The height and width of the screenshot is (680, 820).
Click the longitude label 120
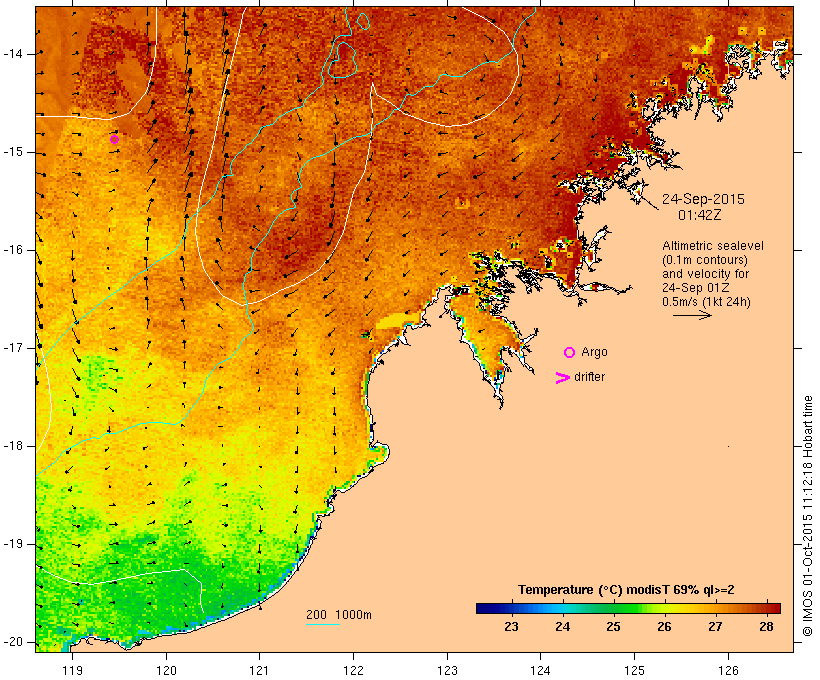pos(166,670)
